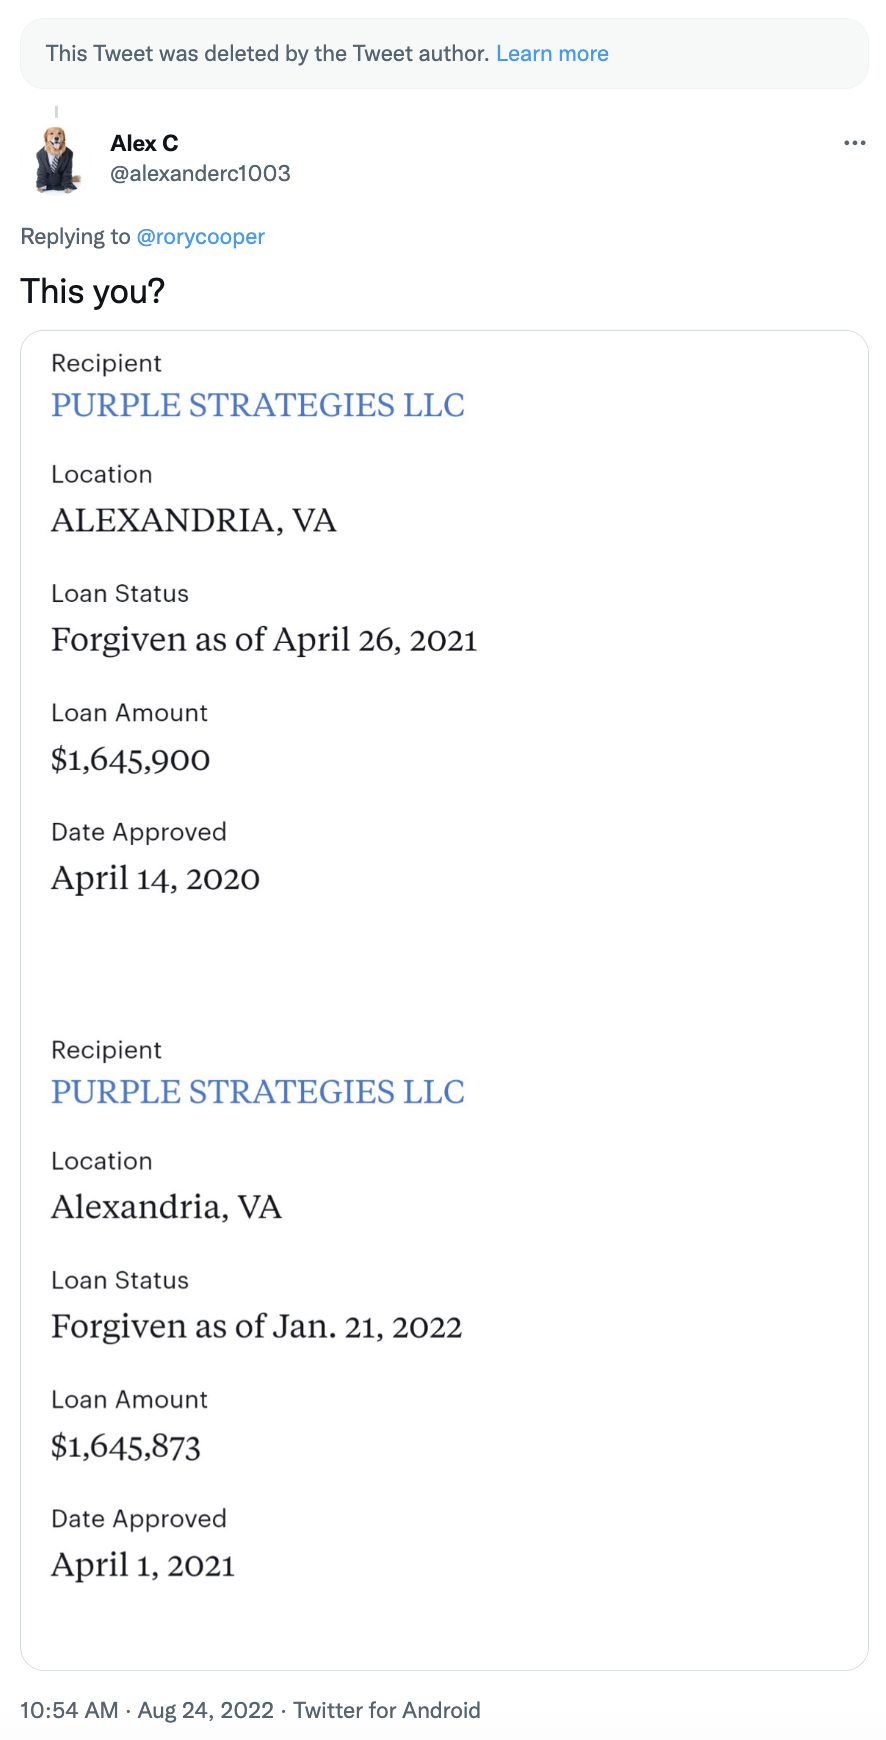Click the second PURPLE STRATEGIES LLC recipient
Image resolution: width=886 pixels, height=1740 pixels.
tap(258, 1092)
